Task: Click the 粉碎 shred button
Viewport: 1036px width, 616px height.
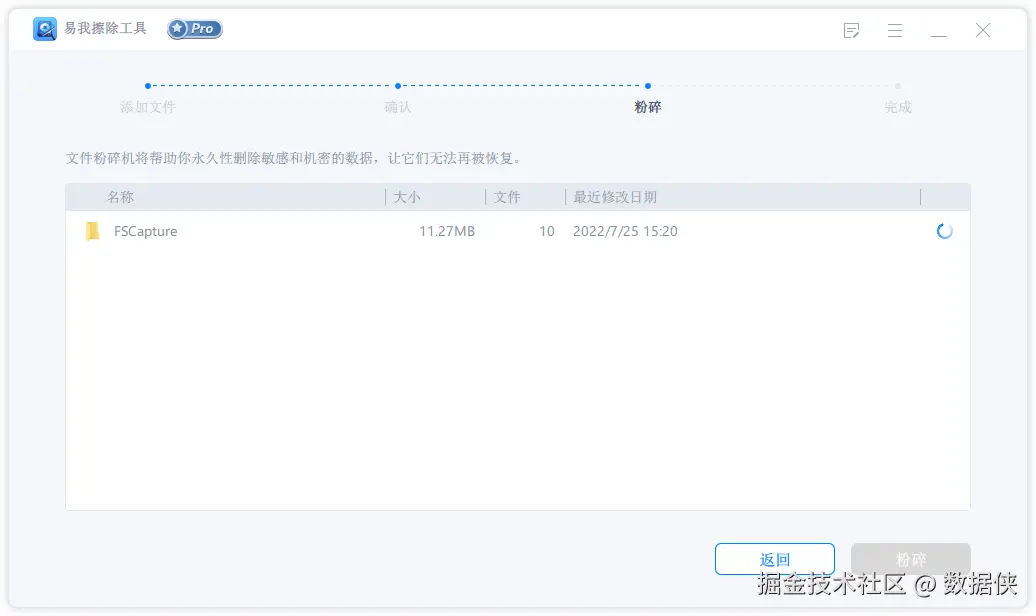Action: point(910,559)
